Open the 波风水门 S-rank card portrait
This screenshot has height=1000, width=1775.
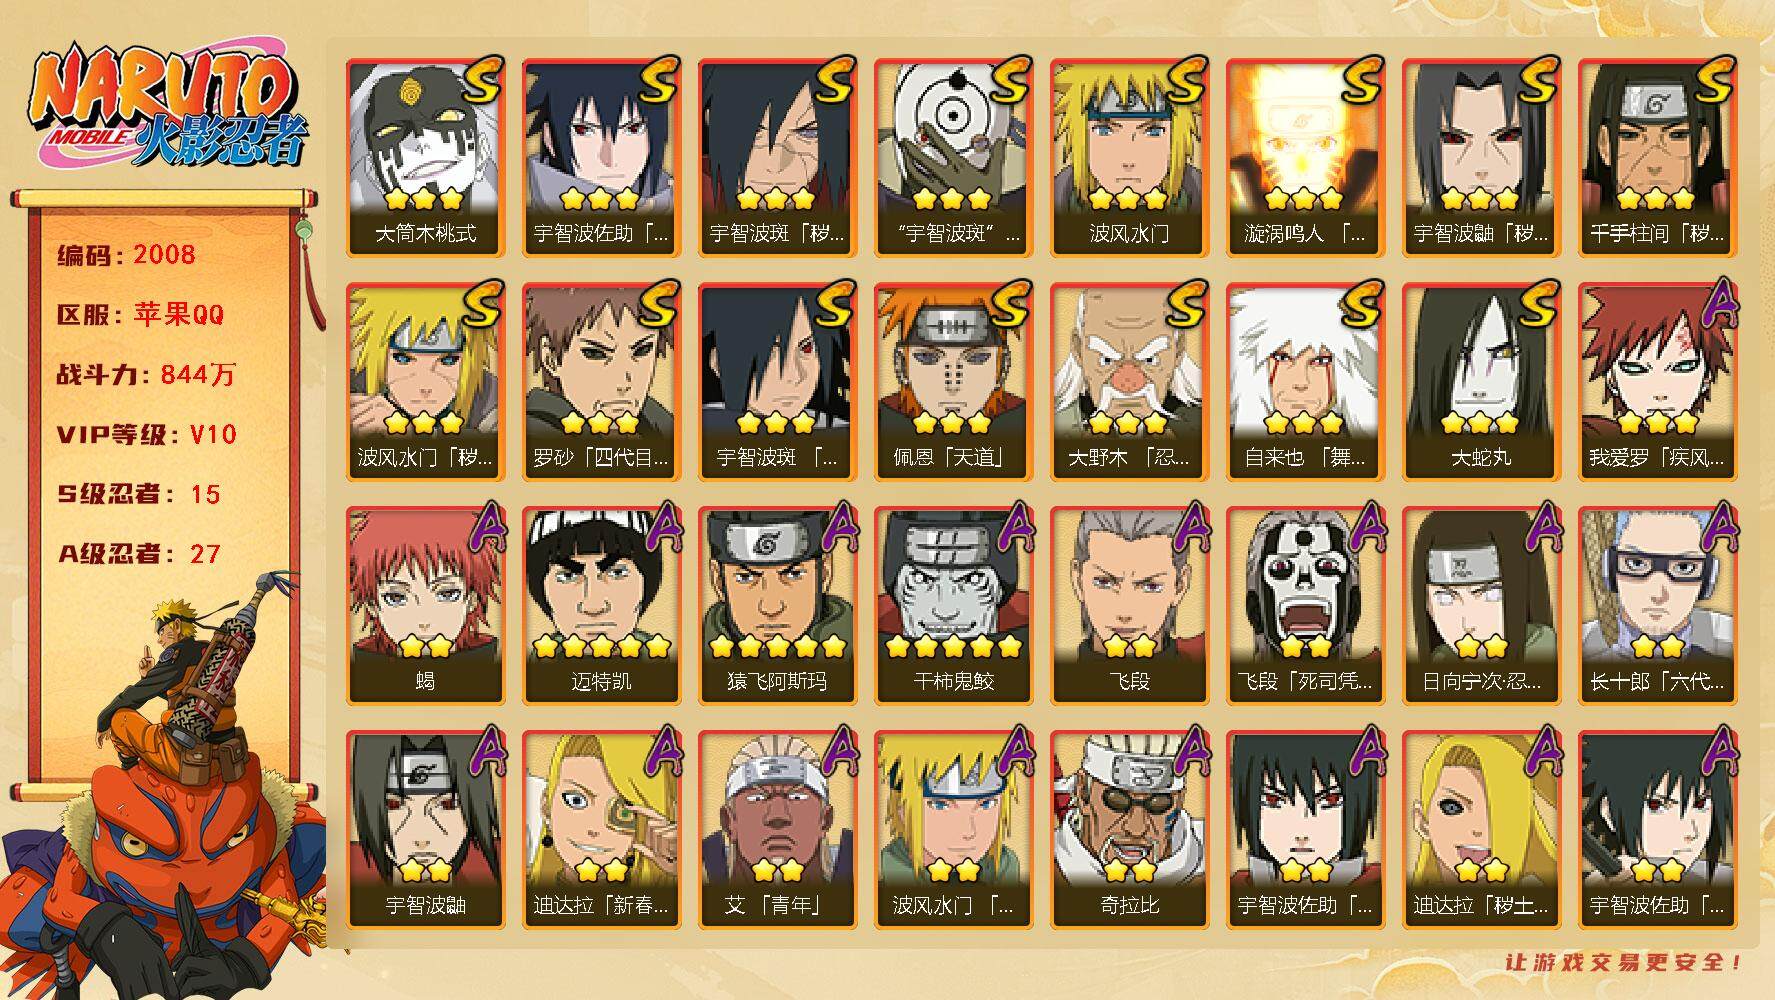click(x=1129, y=158)
